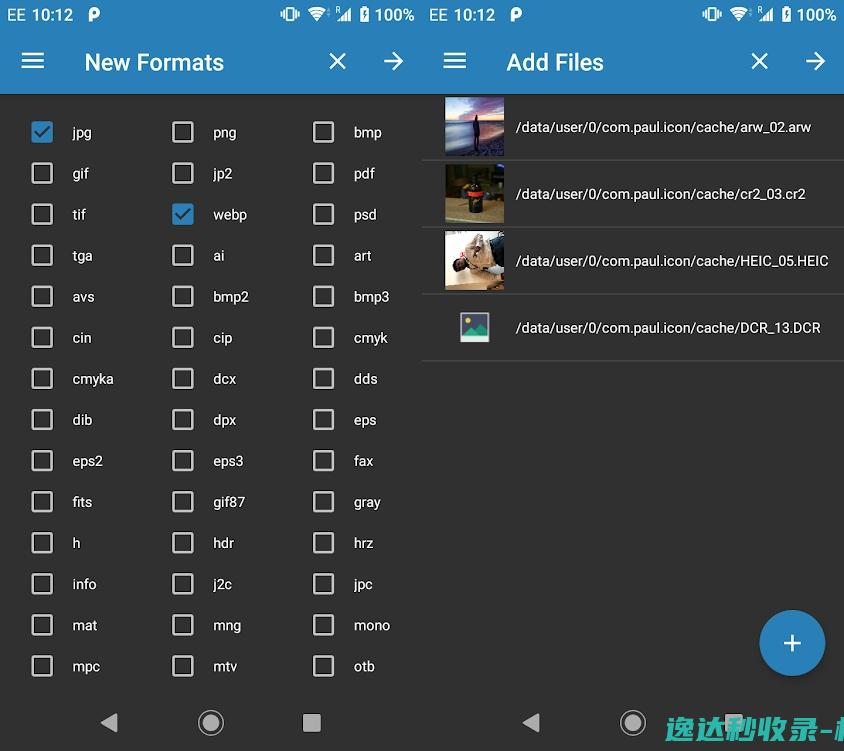Check the gray format box
The width and height of the screenshot is (844, 751).
[323, 502]
